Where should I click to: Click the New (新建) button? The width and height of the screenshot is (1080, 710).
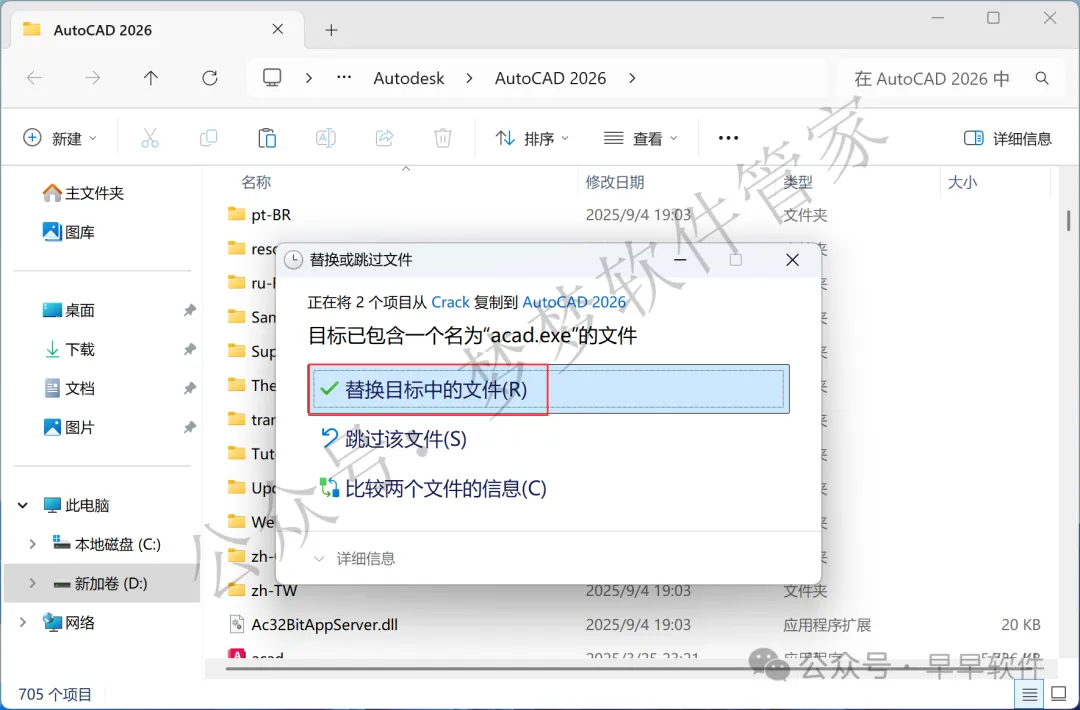[x=60, y=138]
